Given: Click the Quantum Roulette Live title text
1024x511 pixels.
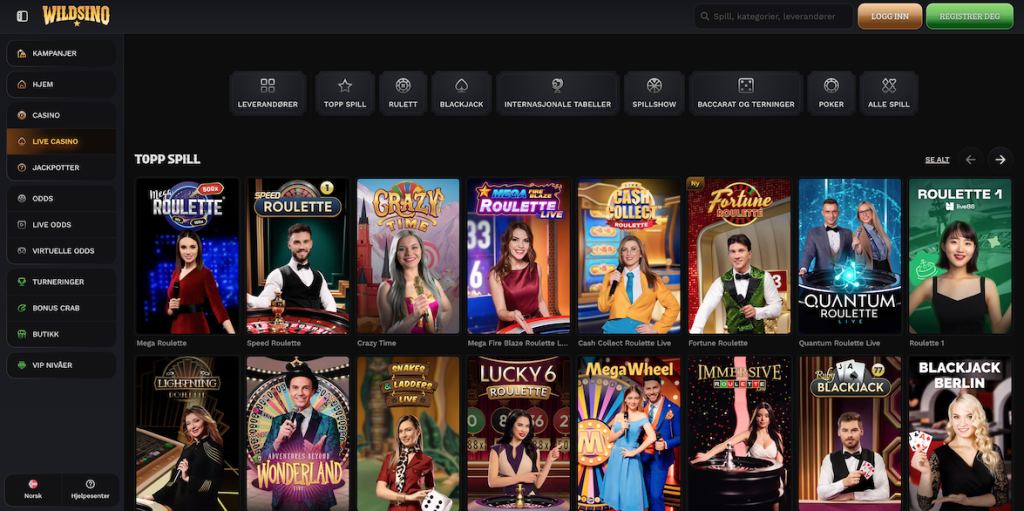Looking at the screenshot, I should point(839,343).
